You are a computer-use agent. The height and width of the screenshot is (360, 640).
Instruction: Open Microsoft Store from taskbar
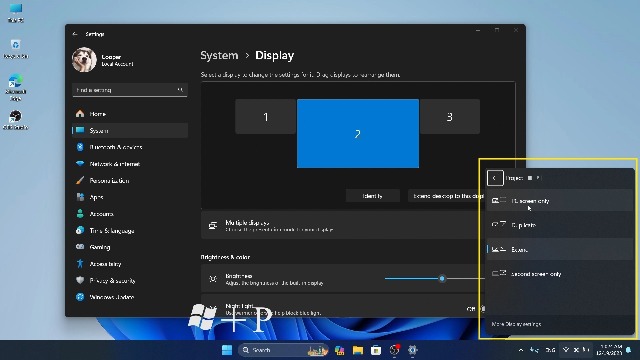coord(376,350)
